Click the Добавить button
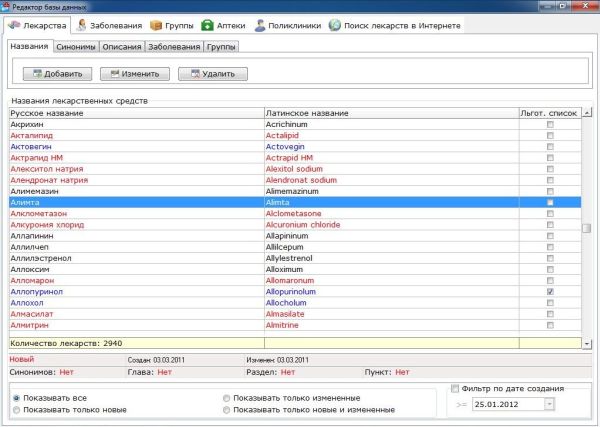Viewport: 600px width, 427px height. [x=57, y=74]
